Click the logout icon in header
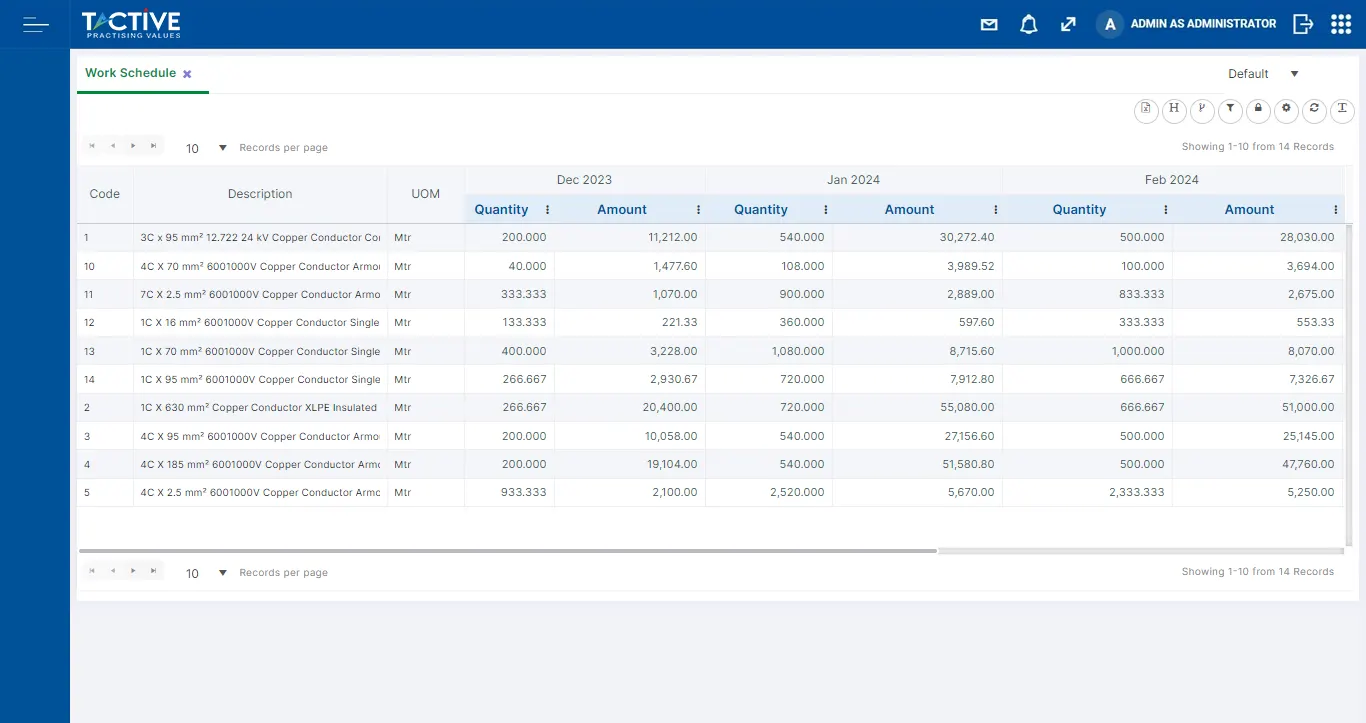1366x723 pixels. (1302, 25)
